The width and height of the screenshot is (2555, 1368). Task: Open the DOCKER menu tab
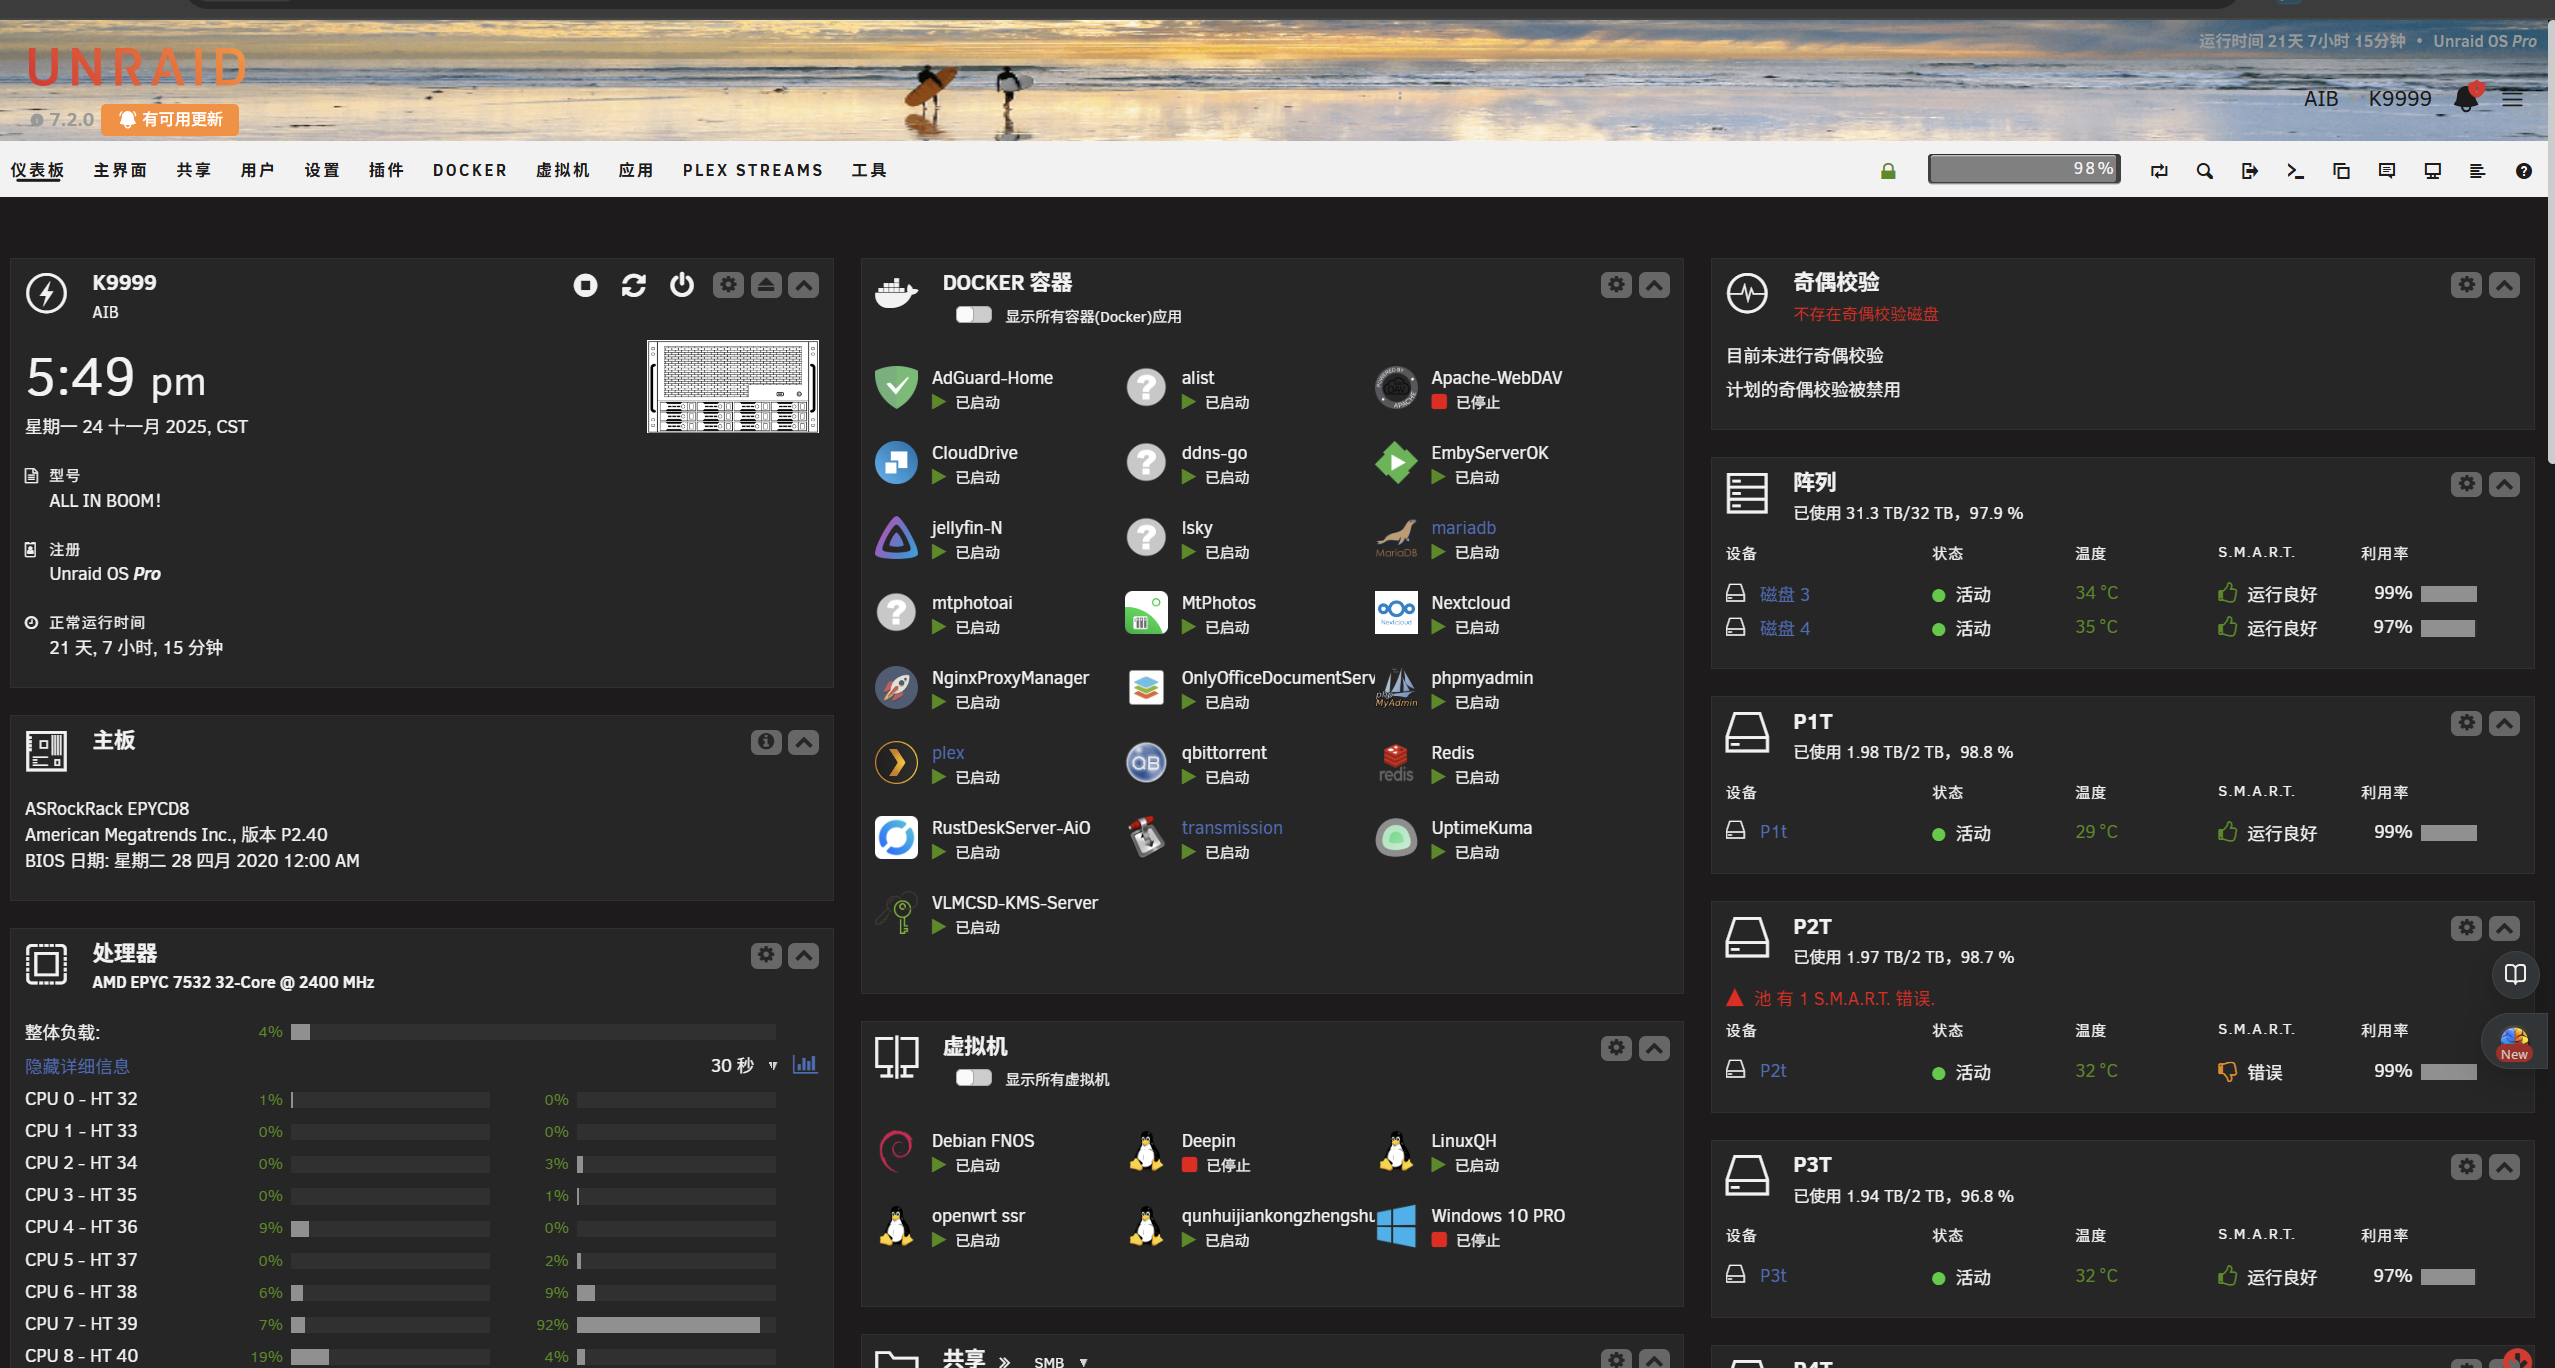tap(470, 171)
